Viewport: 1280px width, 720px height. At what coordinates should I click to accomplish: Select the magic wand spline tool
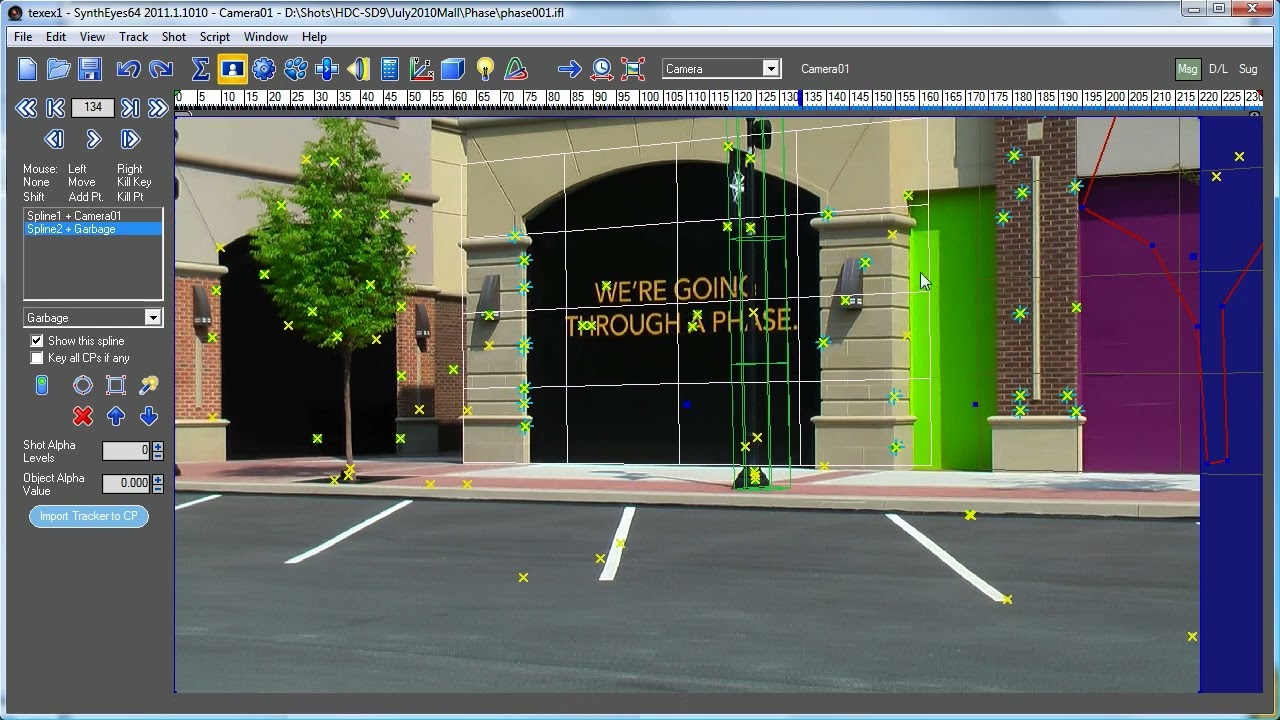[x=149, y=386]
